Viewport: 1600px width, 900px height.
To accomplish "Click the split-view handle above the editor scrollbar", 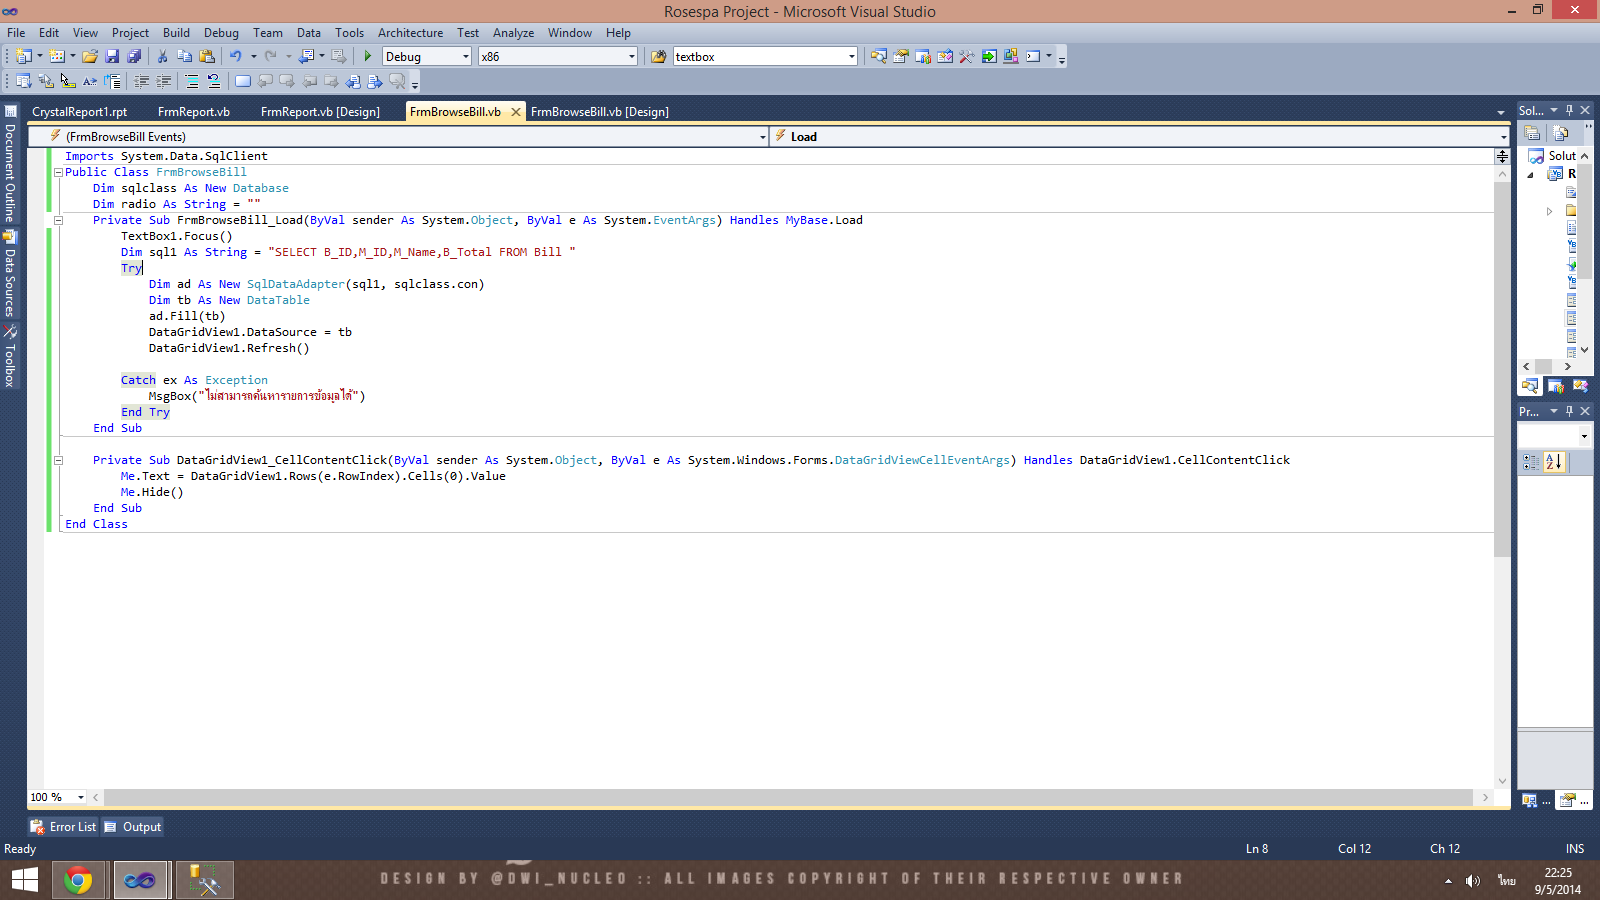I will coord(1502,156).
